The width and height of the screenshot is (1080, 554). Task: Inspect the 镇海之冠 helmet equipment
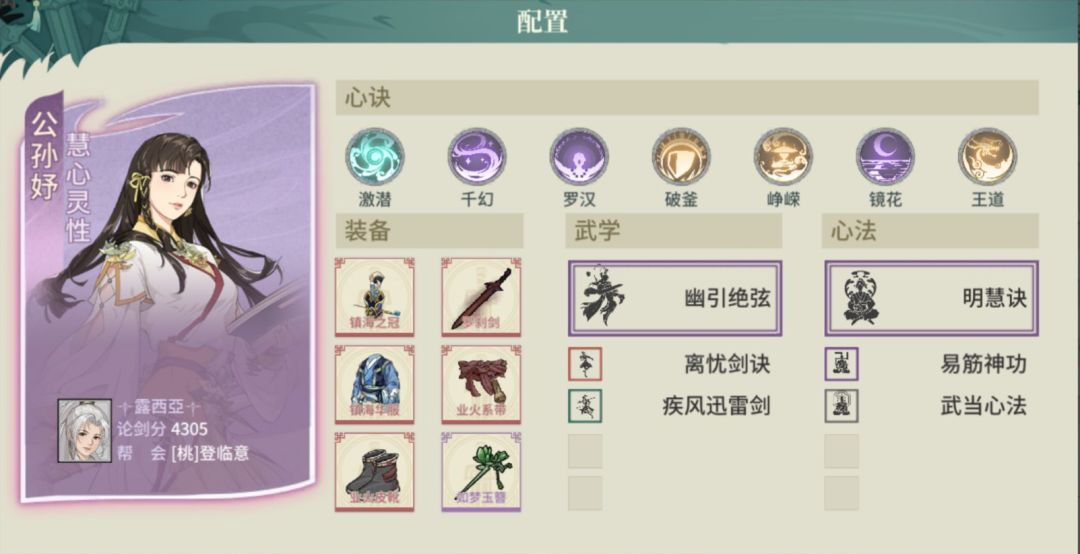375,297
